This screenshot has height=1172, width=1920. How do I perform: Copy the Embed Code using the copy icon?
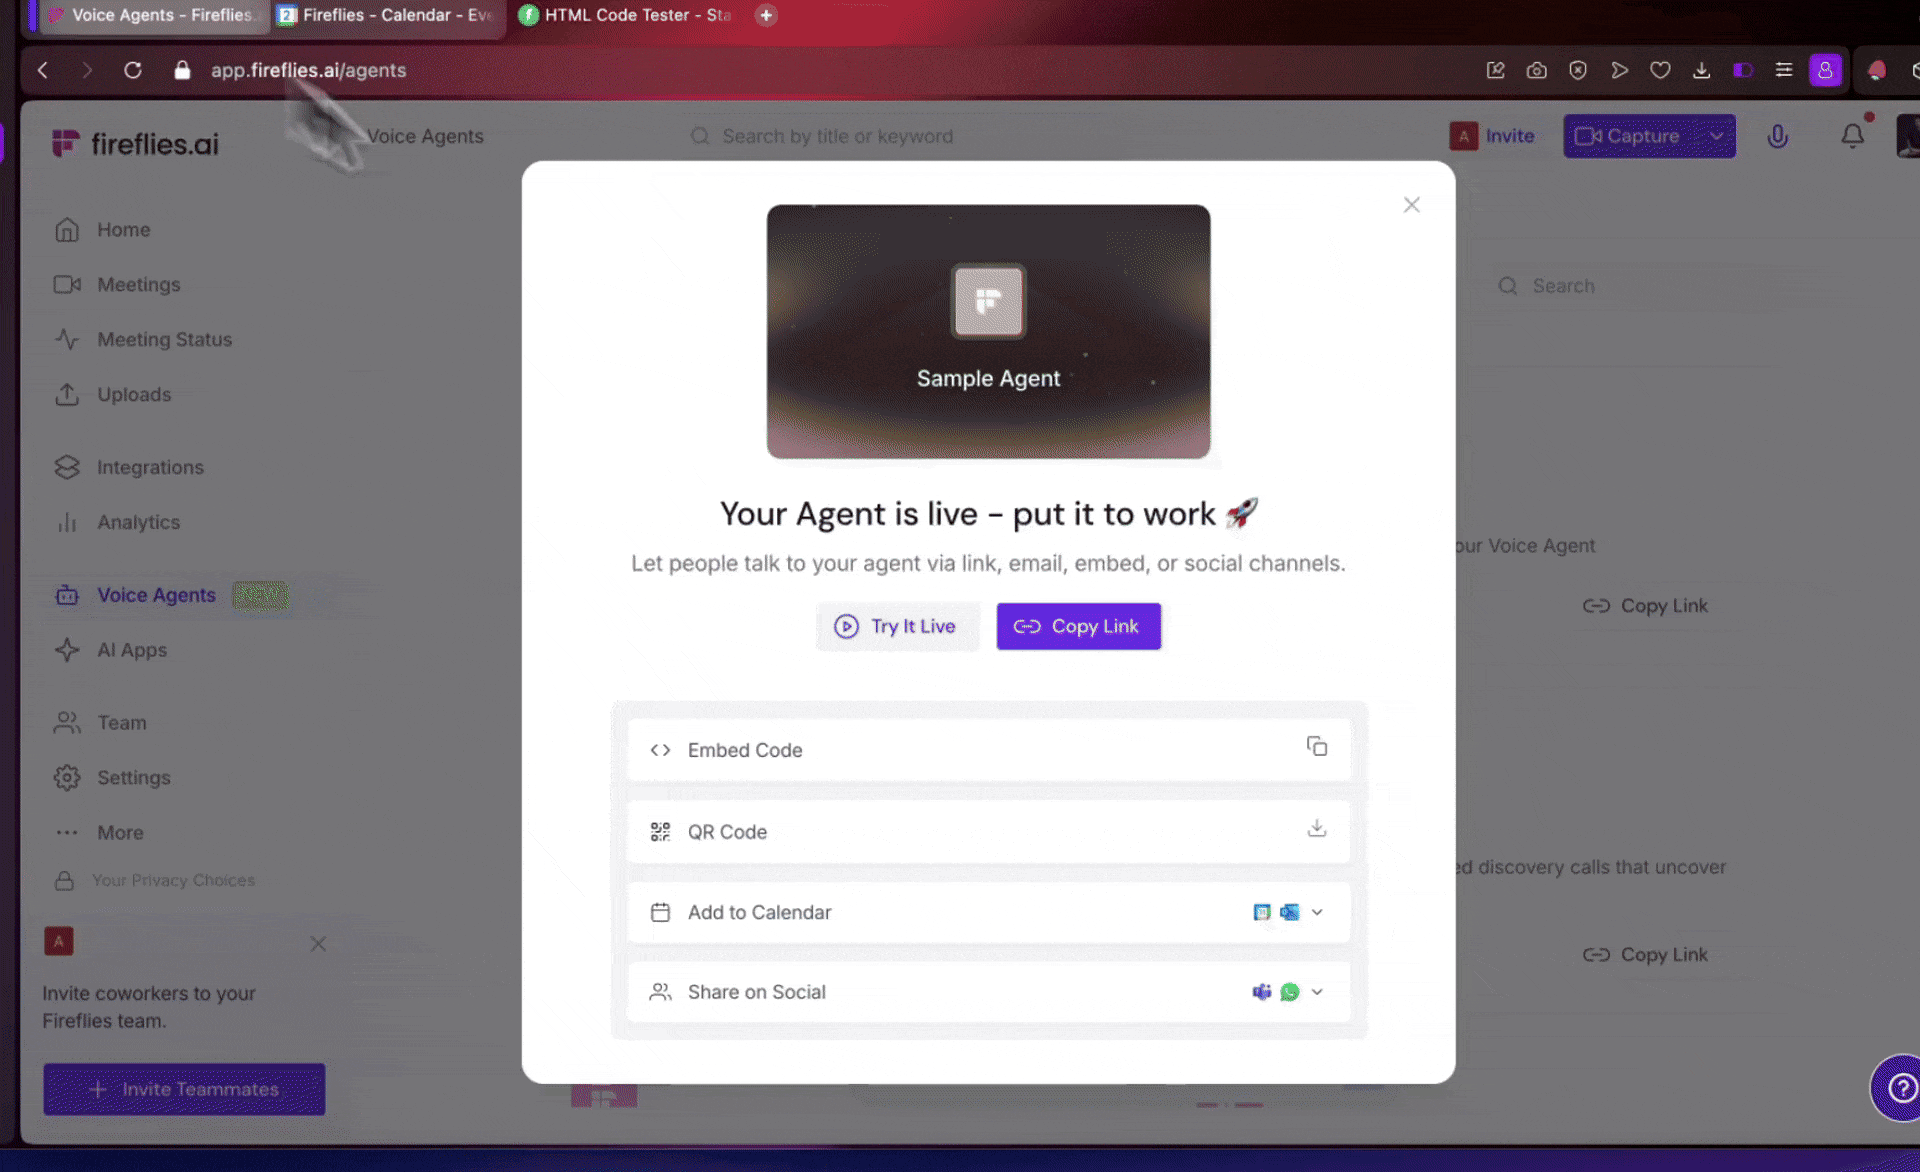click(x=1316, y=747)
